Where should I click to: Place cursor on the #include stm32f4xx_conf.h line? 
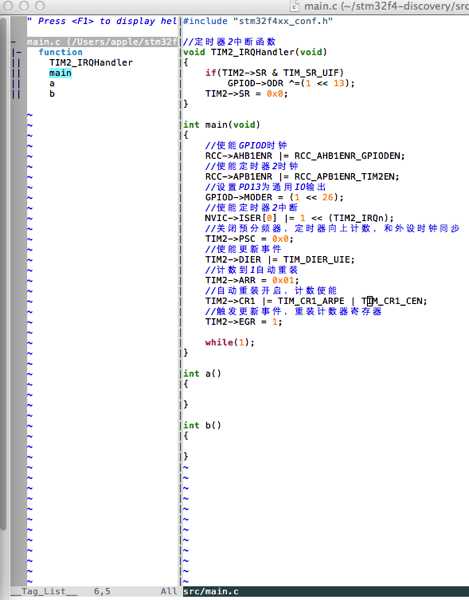tap(258, 21)
